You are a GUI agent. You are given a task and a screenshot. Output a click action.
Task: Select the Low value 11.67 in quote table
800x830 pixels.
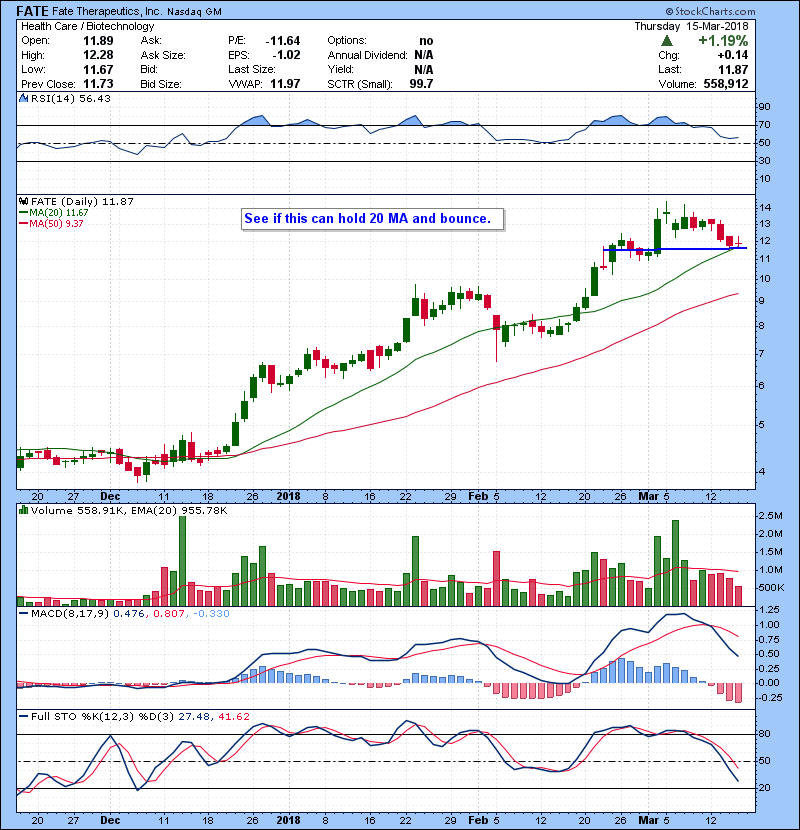click(x=98, y=69)
